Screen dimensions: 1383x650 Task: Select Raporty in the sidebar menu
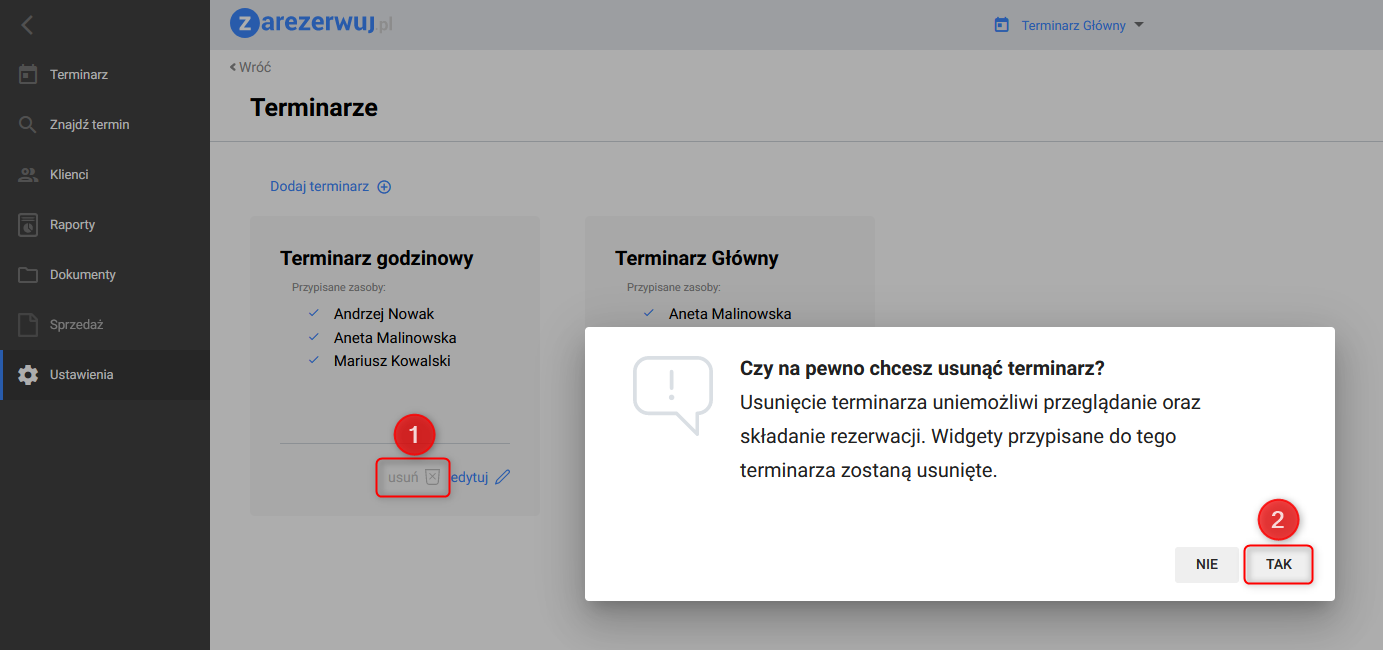tap(72, 225)
